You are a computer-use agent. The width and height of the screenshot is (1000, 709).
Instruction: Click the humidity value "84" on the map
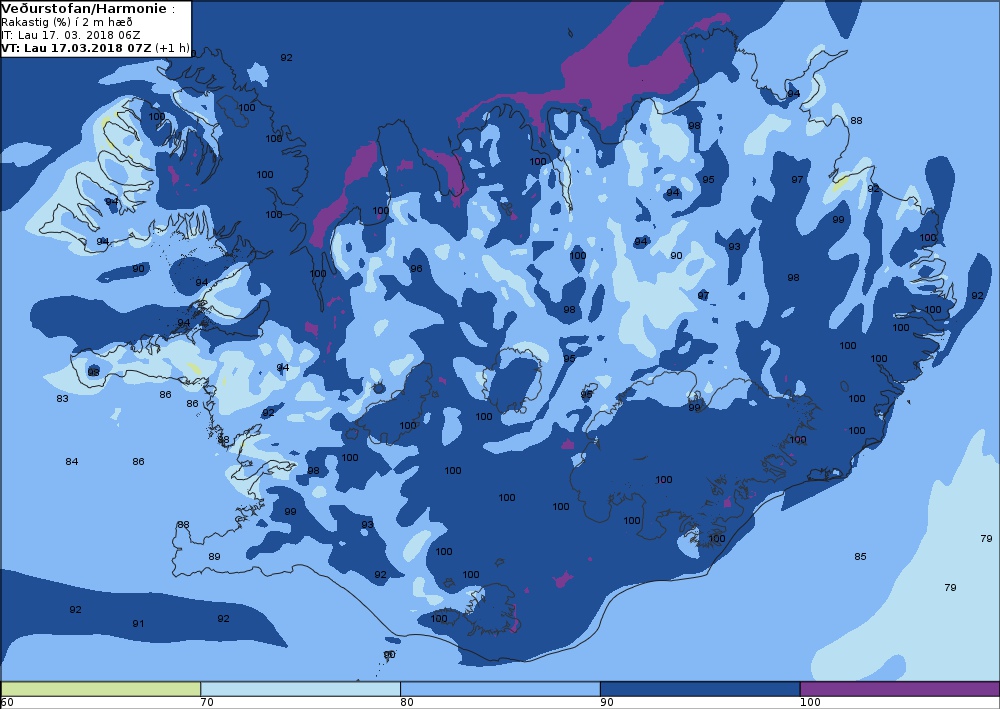tap(71, 462)
